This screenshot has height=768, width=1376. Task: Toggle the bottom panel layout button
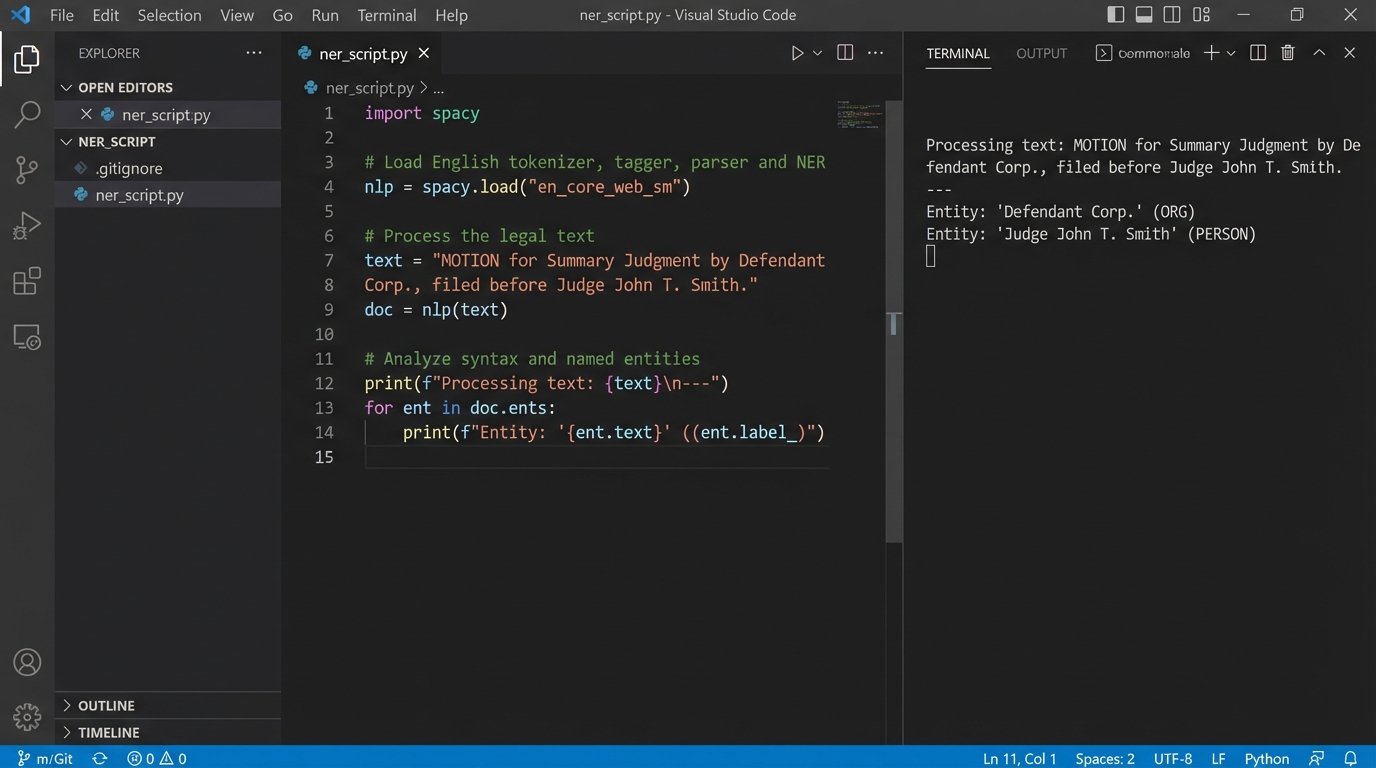tap(1144, 15)
